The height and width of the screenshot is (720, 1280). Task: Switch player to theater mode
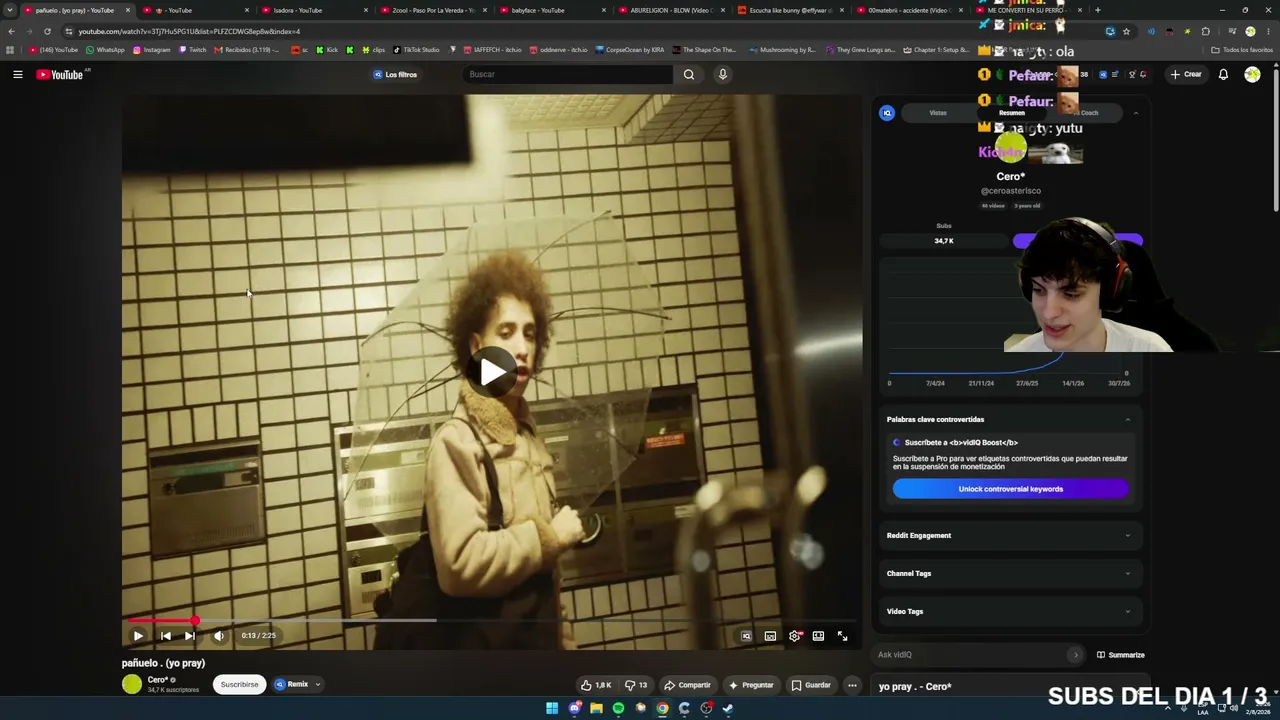(818, 636)
